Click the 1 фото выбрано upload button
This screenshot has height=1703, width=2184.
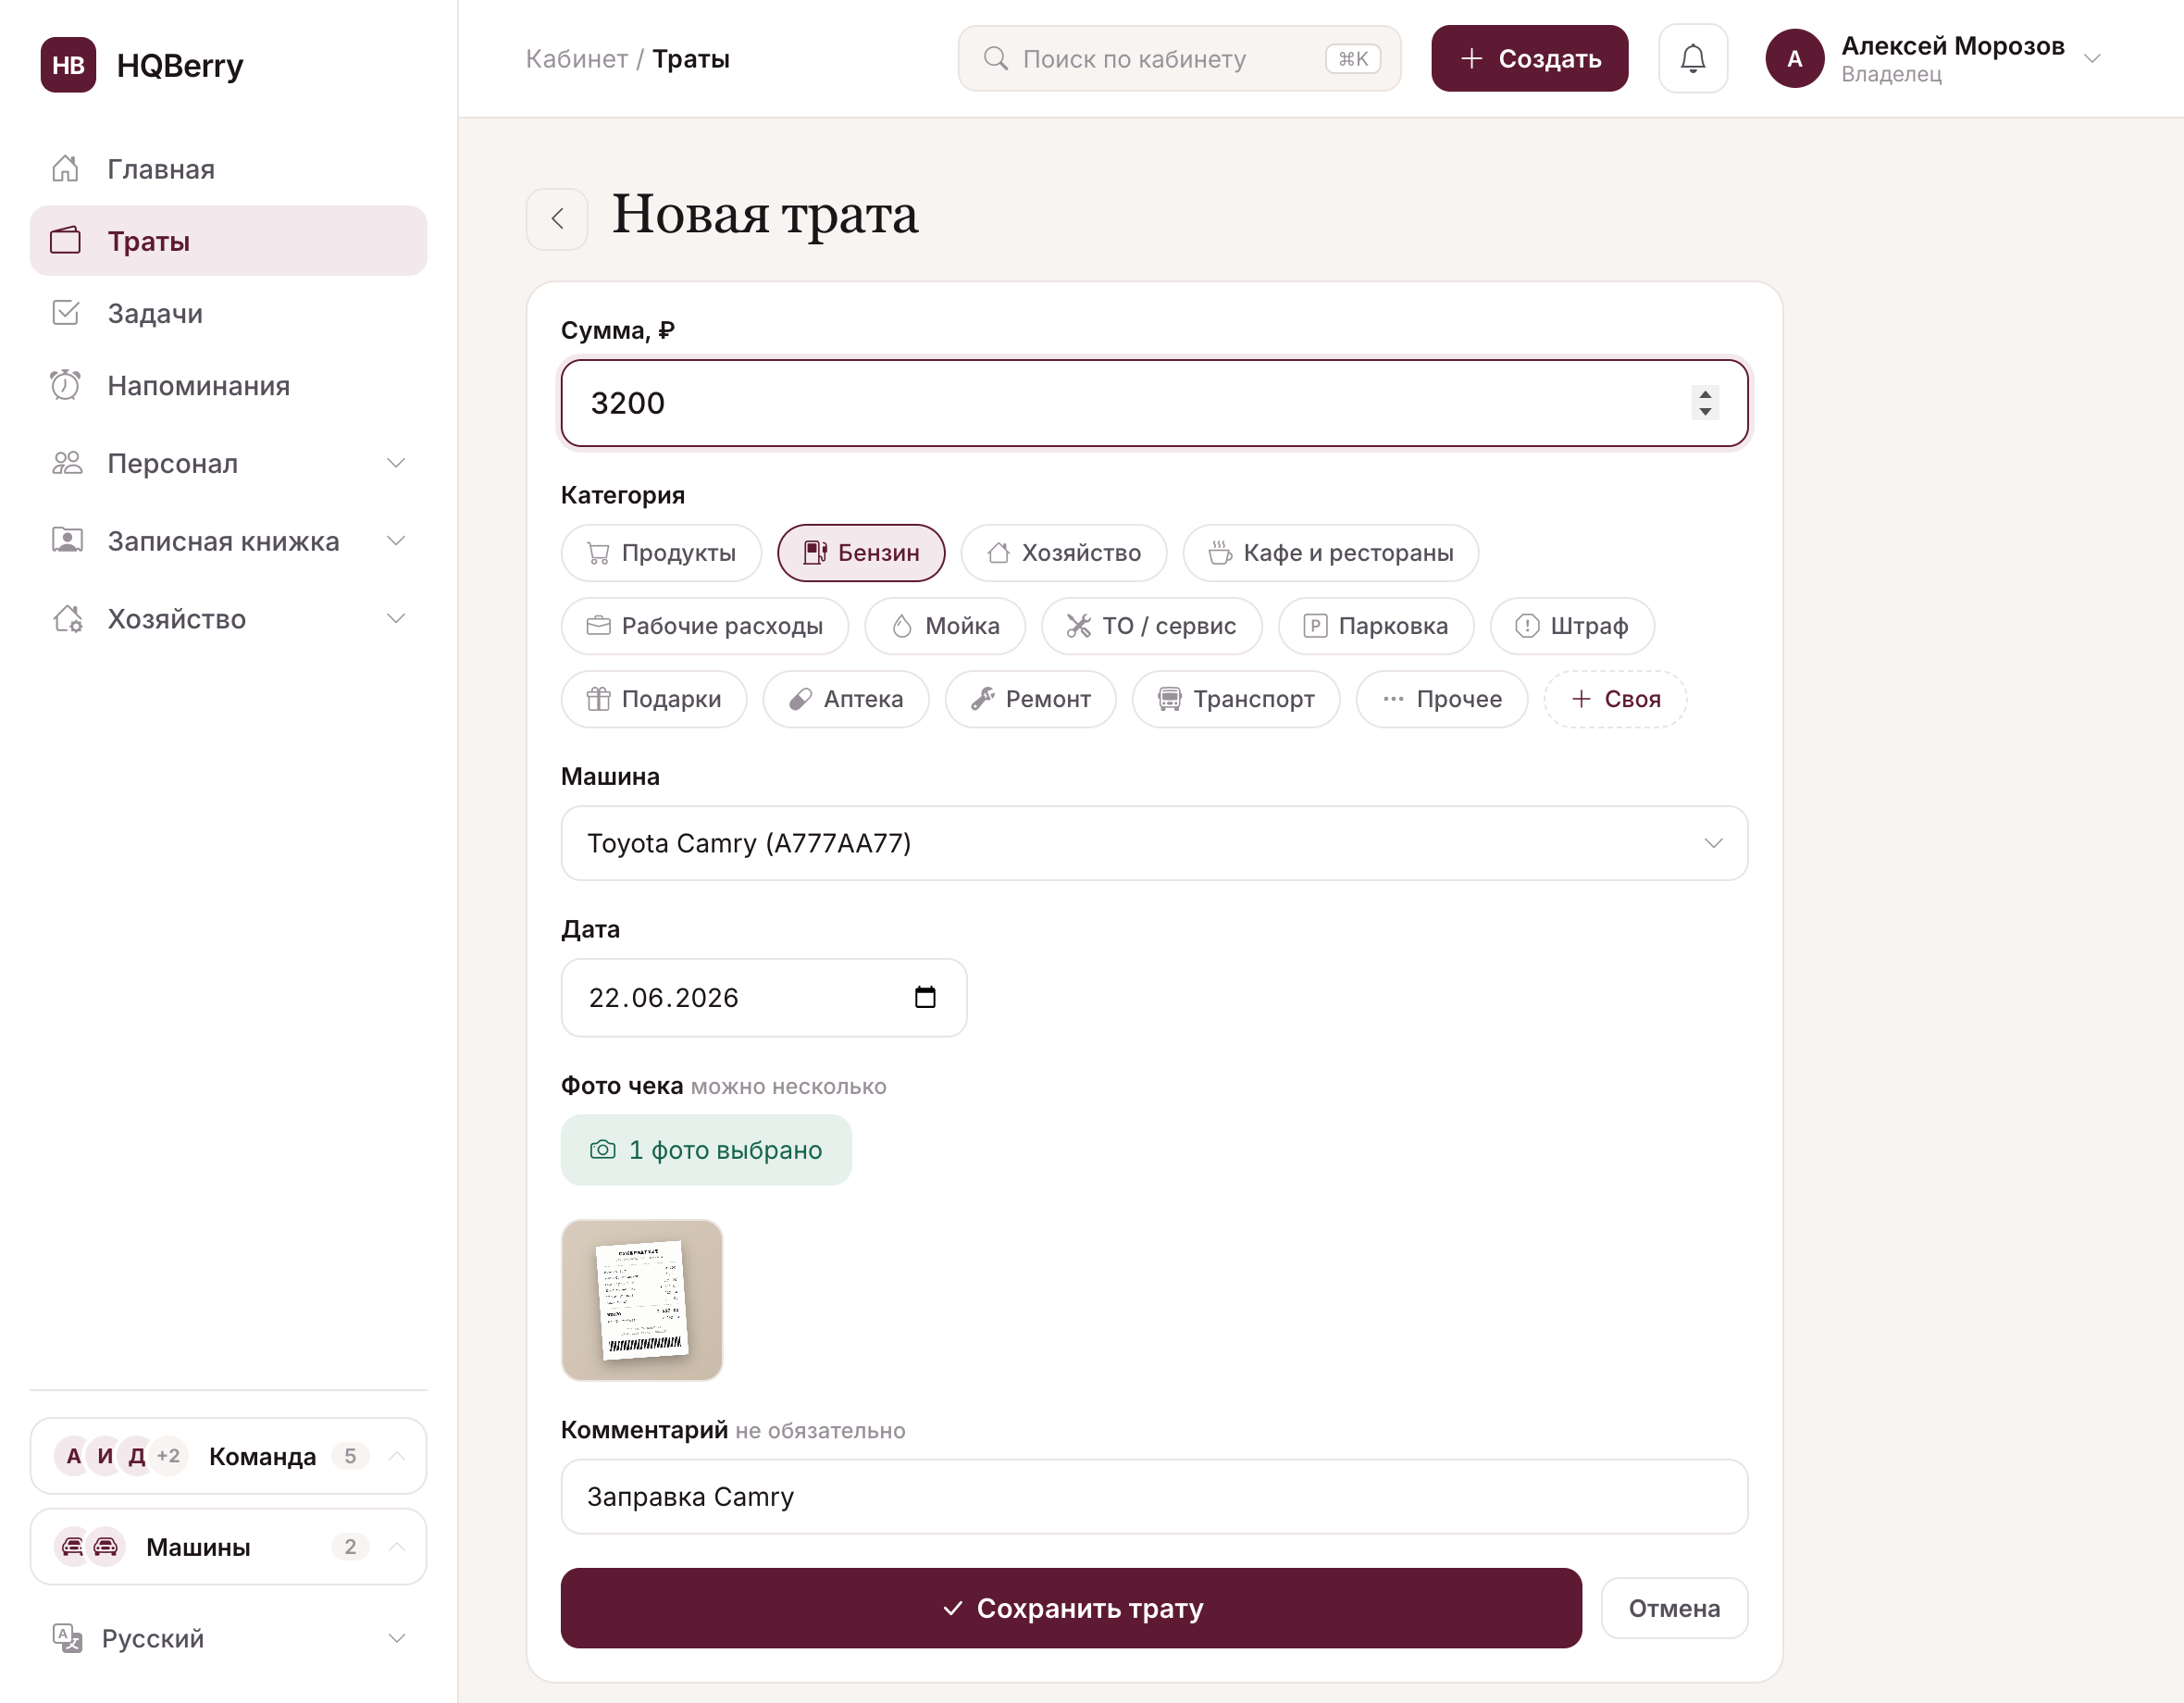point(706,1150)
